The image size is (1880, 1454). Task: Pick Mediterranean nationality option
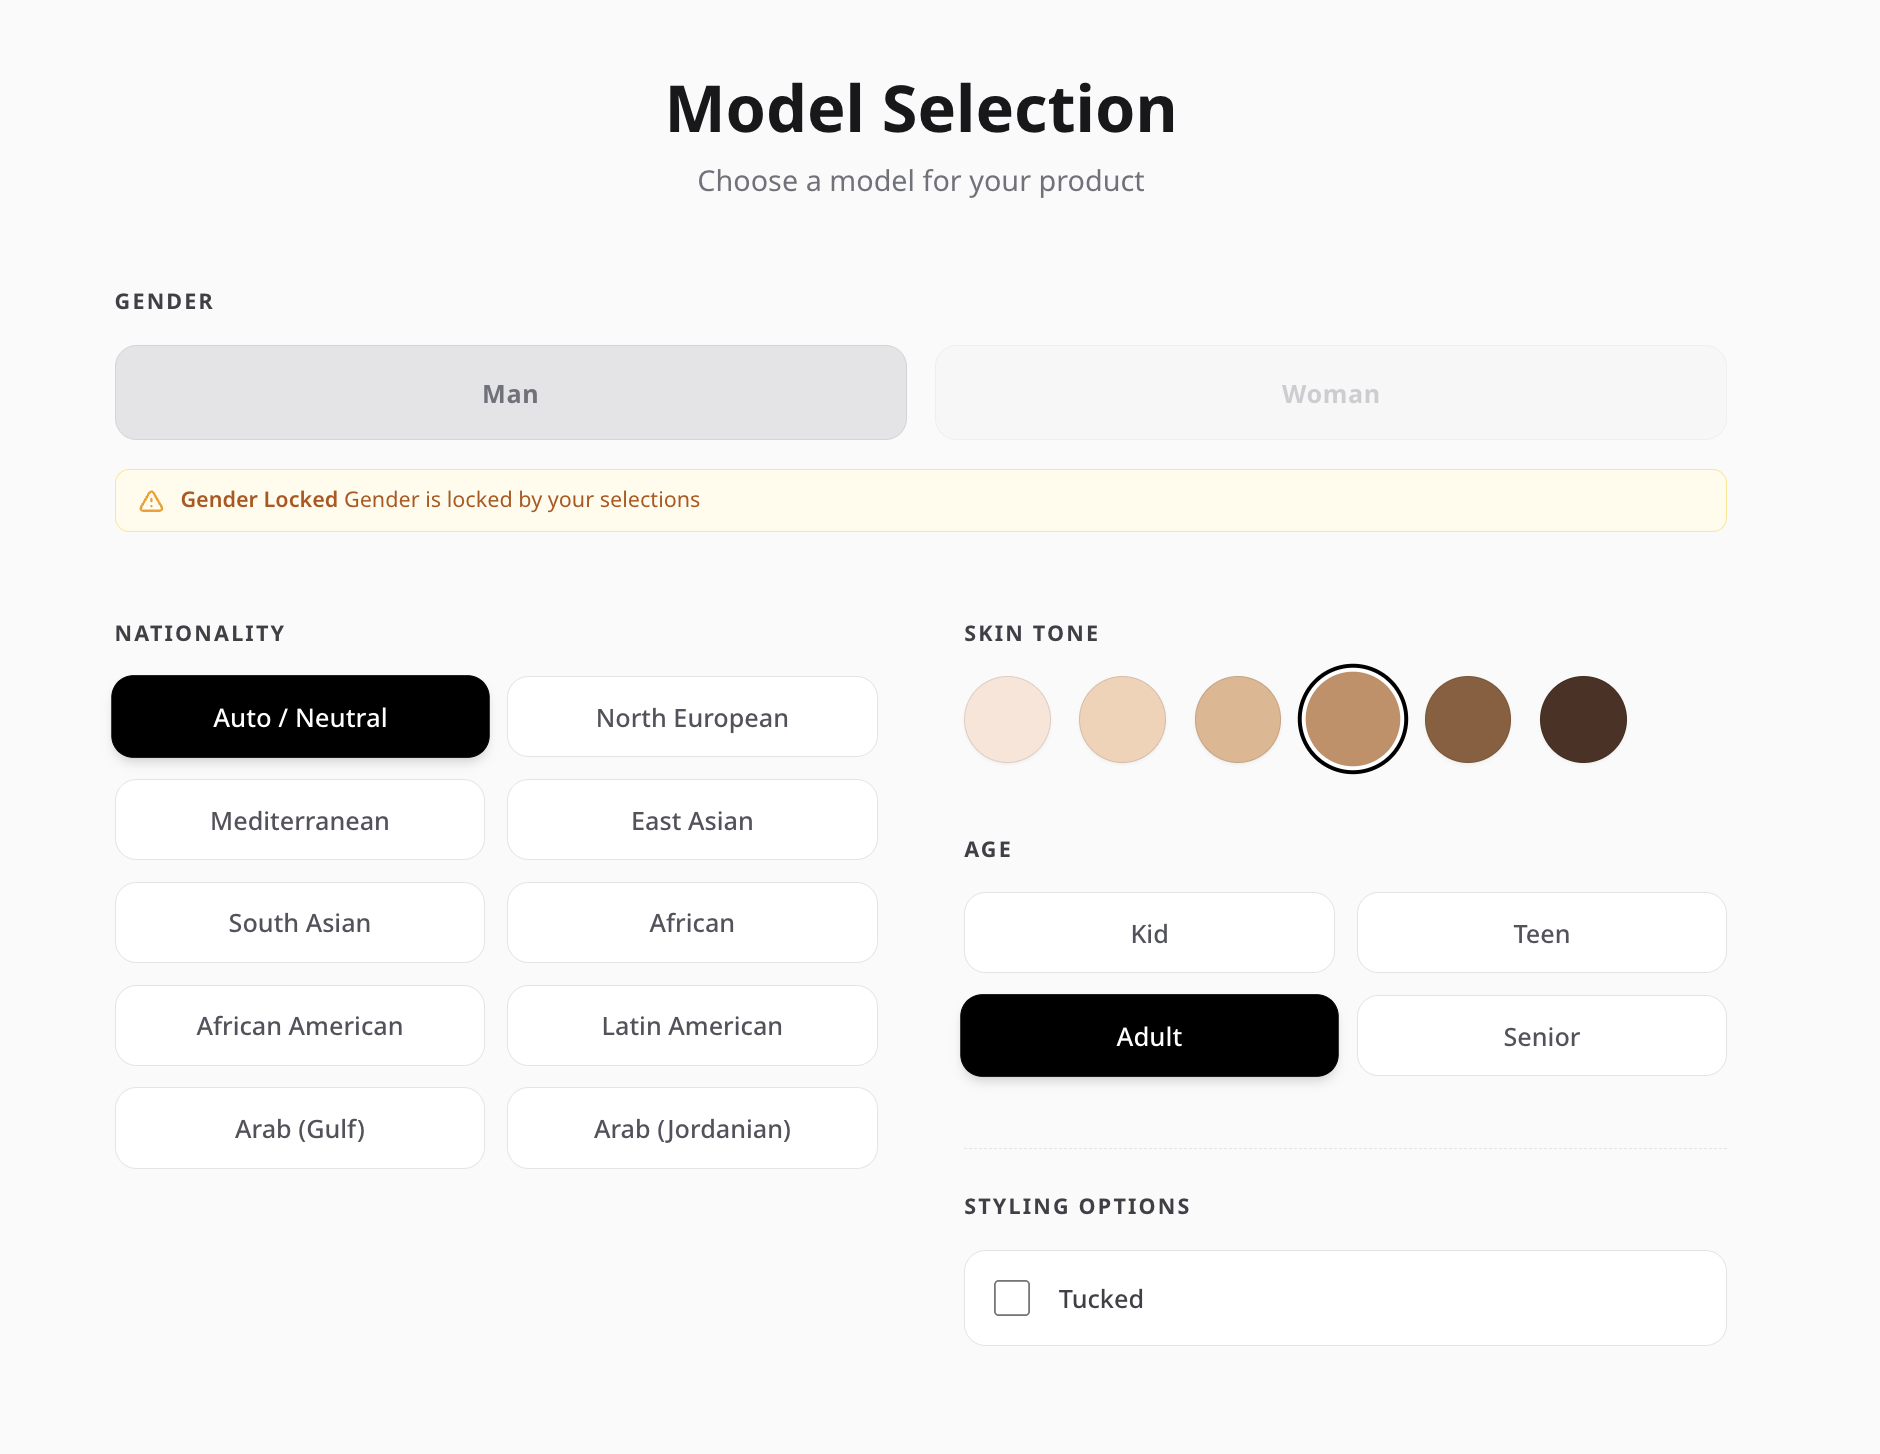(300, 820)
